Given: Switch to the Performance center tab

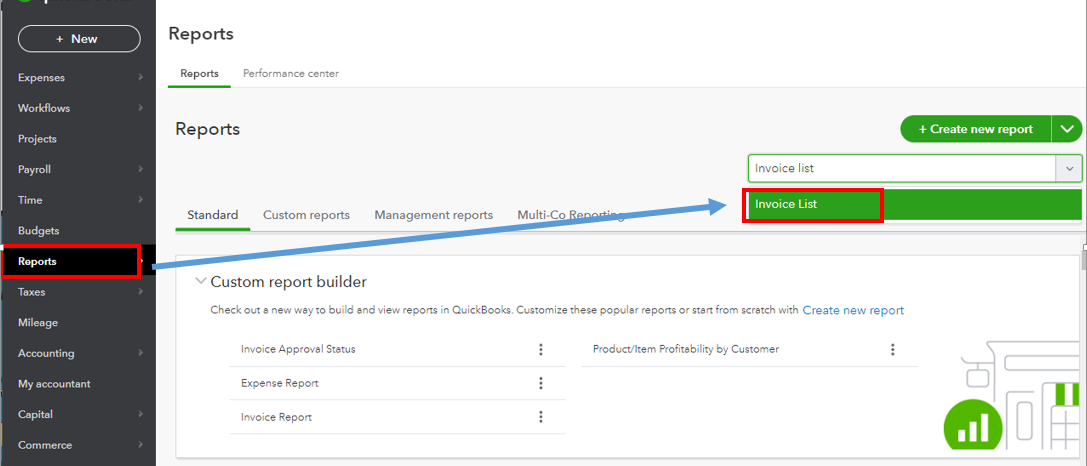Looking at the screenshot, I should click(x=290, y=74).
